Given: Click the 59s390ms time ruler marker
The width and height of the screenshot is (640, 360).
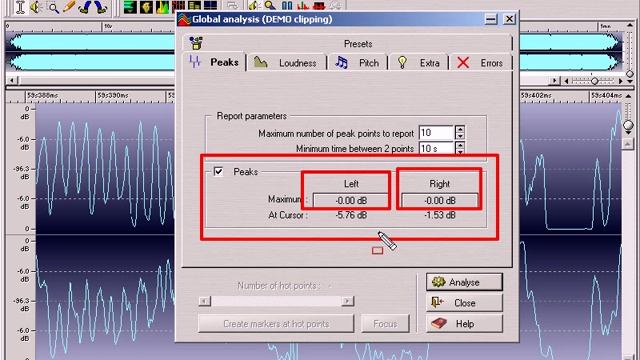Looking at the screenshot, I should (112, 96).
